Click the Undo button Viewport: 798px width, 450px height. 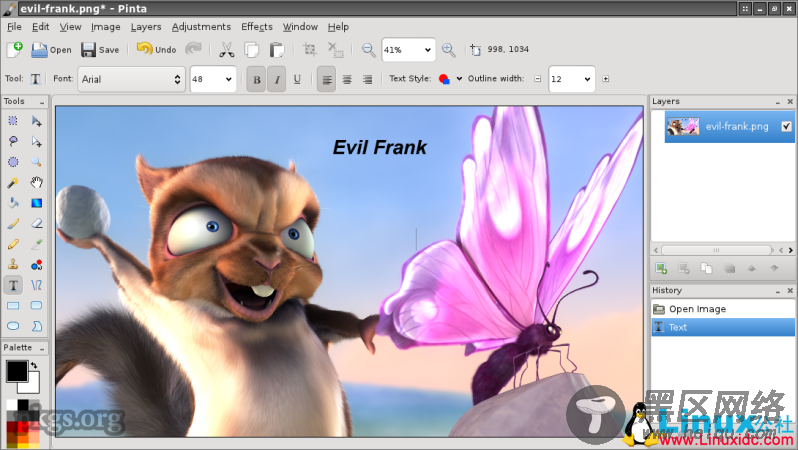(156, 49)
